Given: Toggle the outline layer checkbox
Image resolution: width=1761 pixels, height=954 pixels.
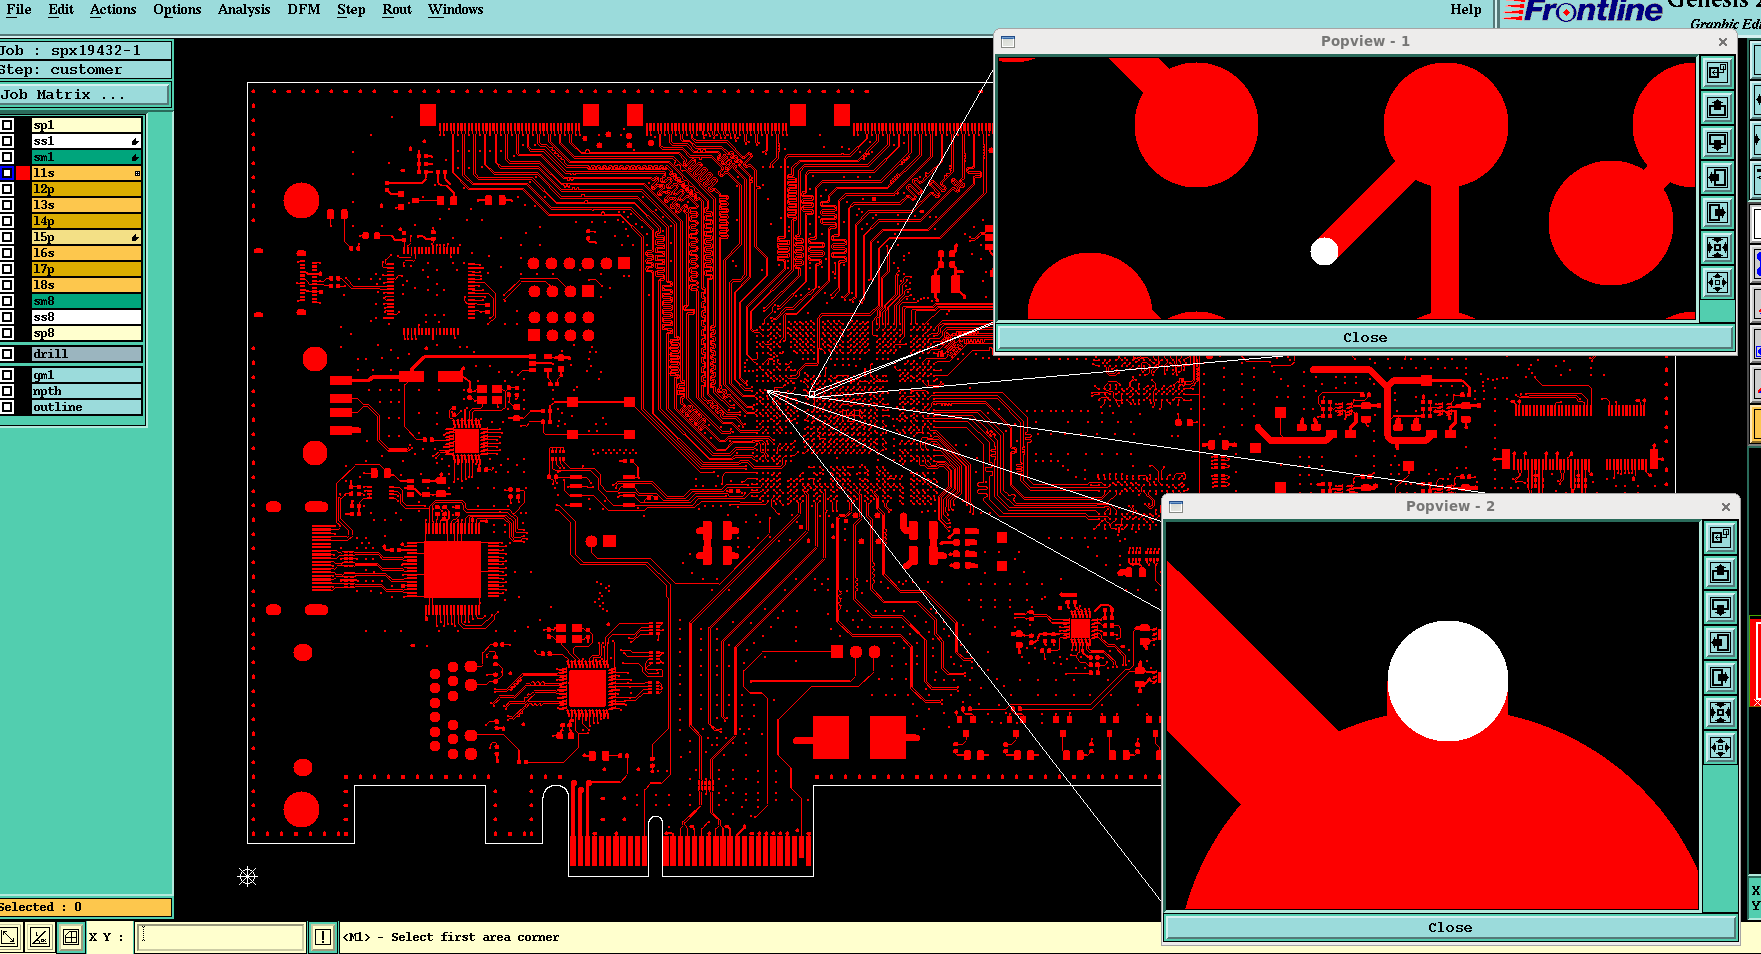Looking at the screenshot, I should click(7, 407).
